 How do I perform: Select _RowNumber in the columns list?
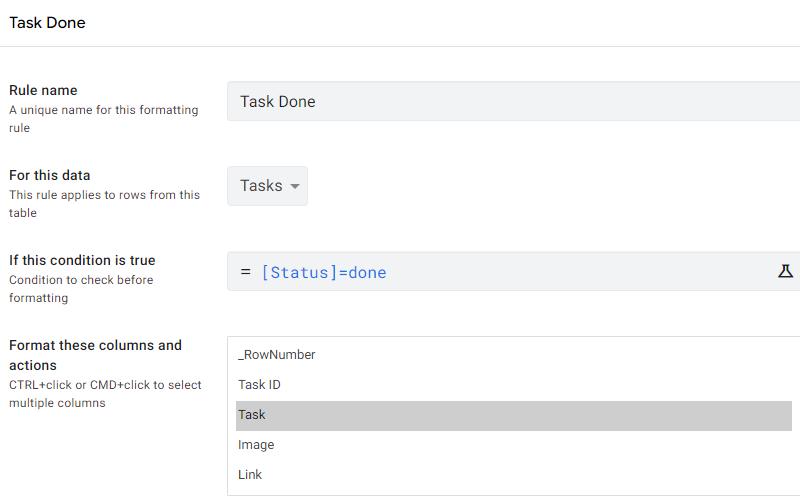[277, 355]
